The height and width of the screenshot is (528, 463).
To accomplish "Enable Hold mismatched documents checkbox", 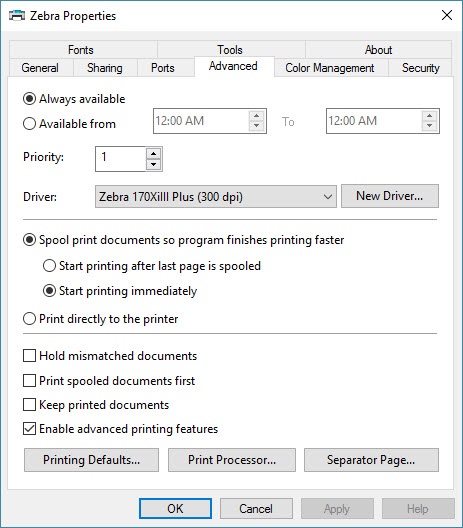I will [x=29, y=356].
